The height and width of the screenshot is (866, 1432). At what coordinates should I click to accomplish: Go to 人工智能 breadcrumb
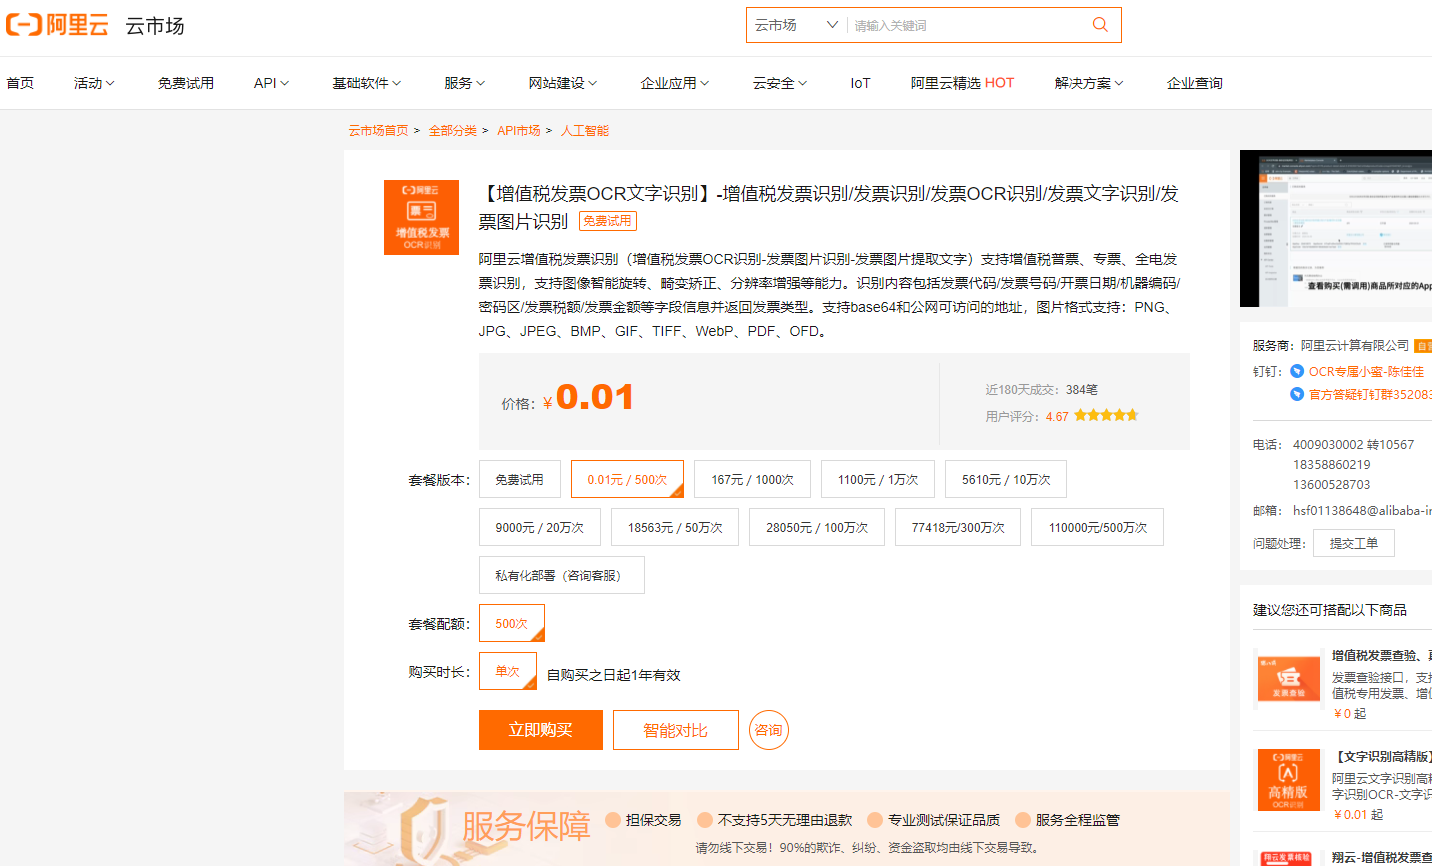click(x=584, y=131)
